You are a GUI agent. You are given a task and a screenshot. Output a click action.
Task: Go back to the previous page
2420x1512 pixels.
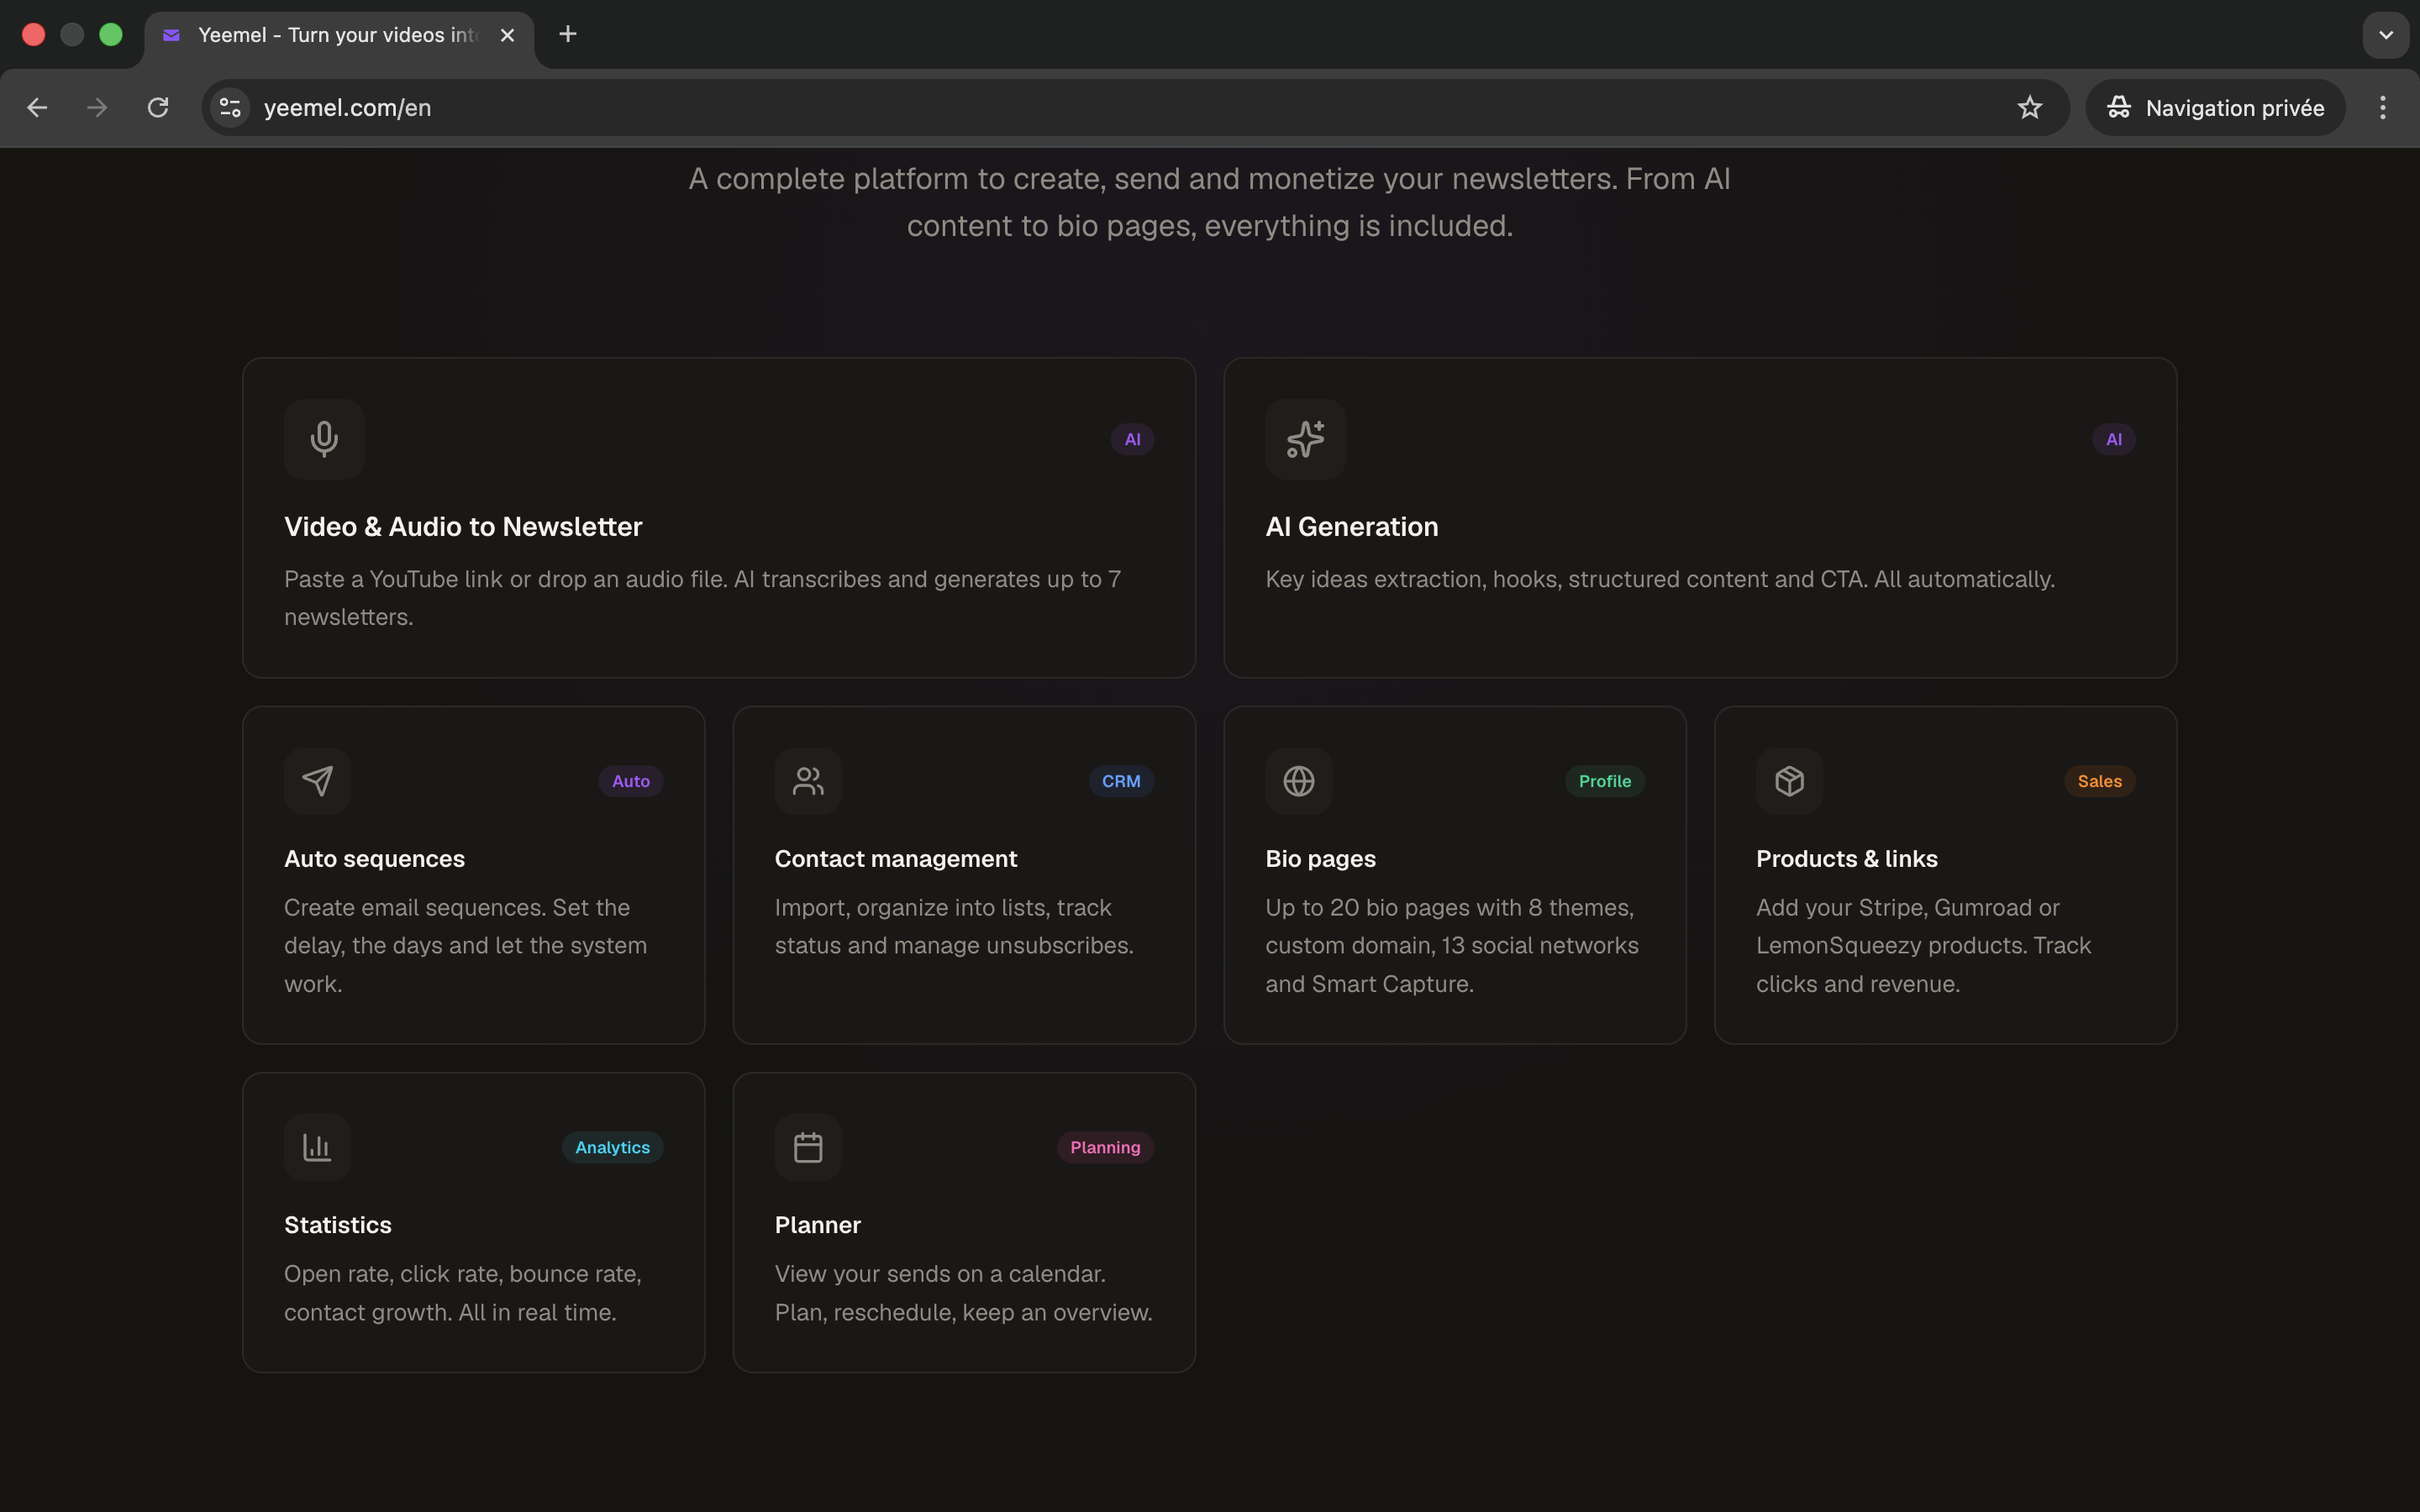tap(37, 108)
